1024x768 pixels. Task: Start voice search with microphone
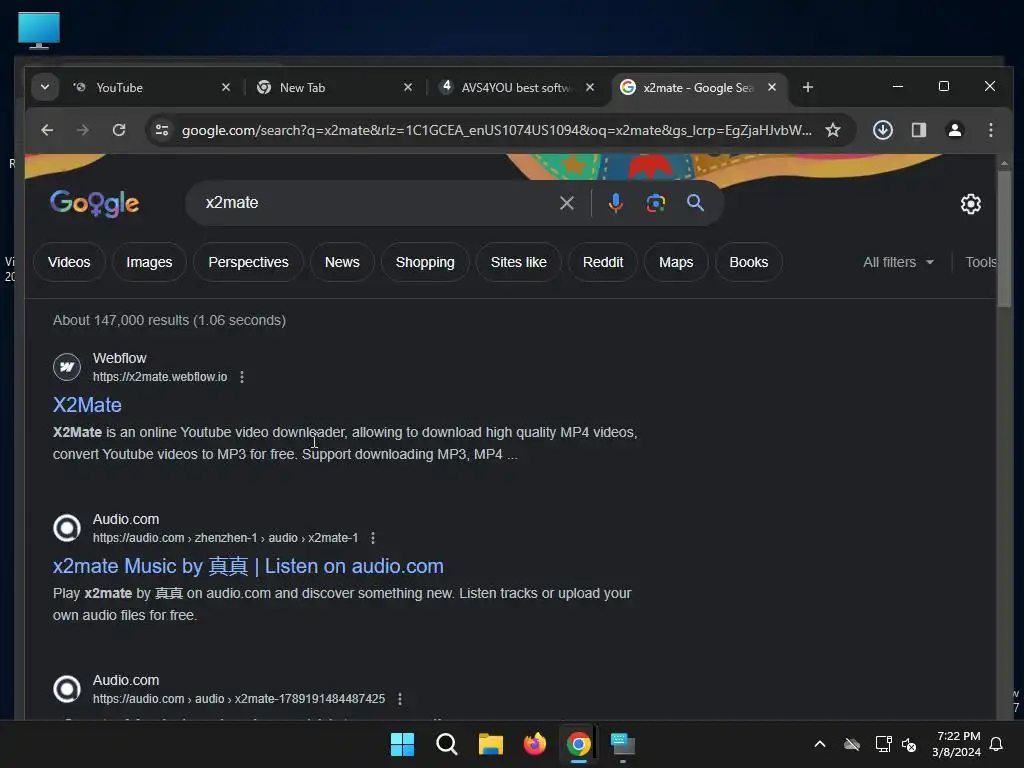click(615, 203)
